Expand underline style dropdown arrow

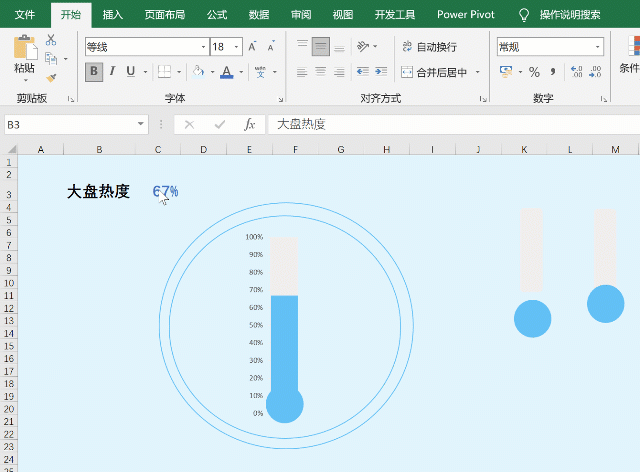click(145, 72)
